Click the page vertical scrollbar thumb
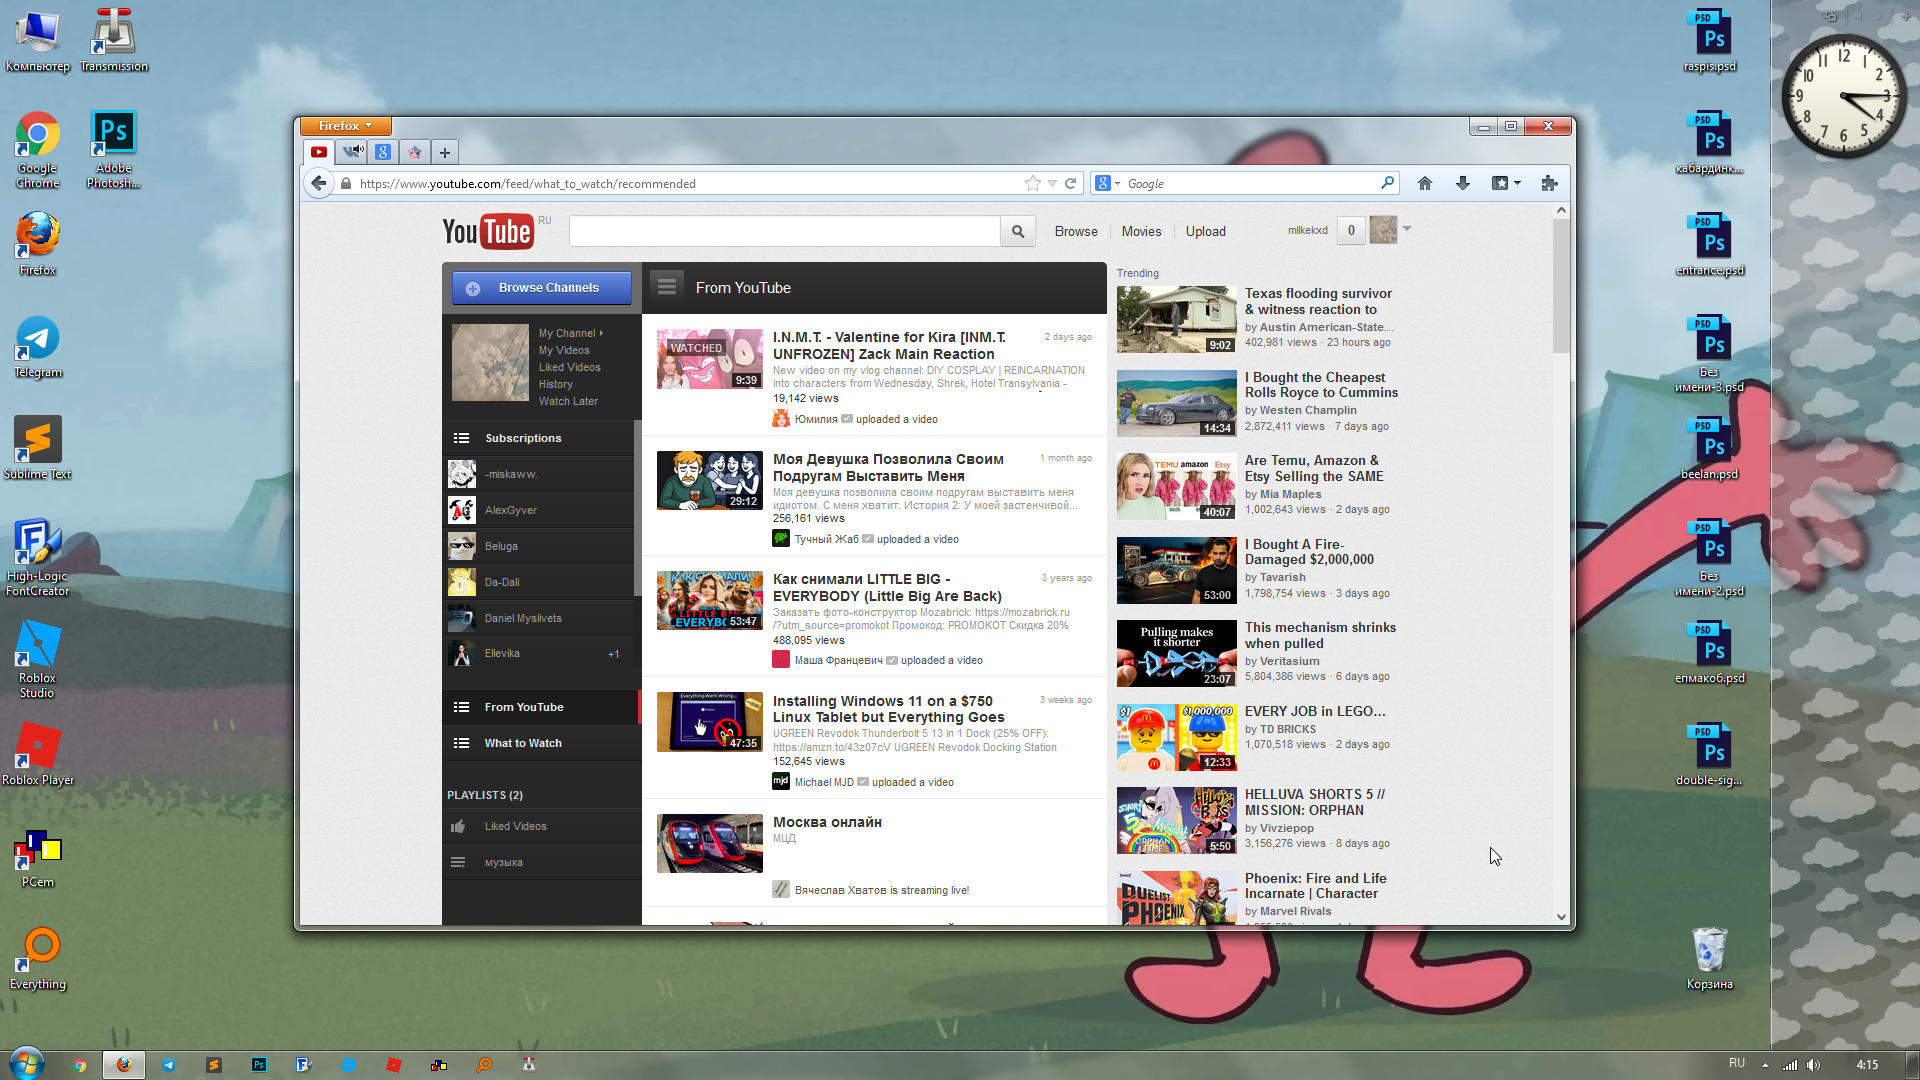Image resolution: width=1920 pixels, height=1080 pixels. click(x=1561, y=285)
